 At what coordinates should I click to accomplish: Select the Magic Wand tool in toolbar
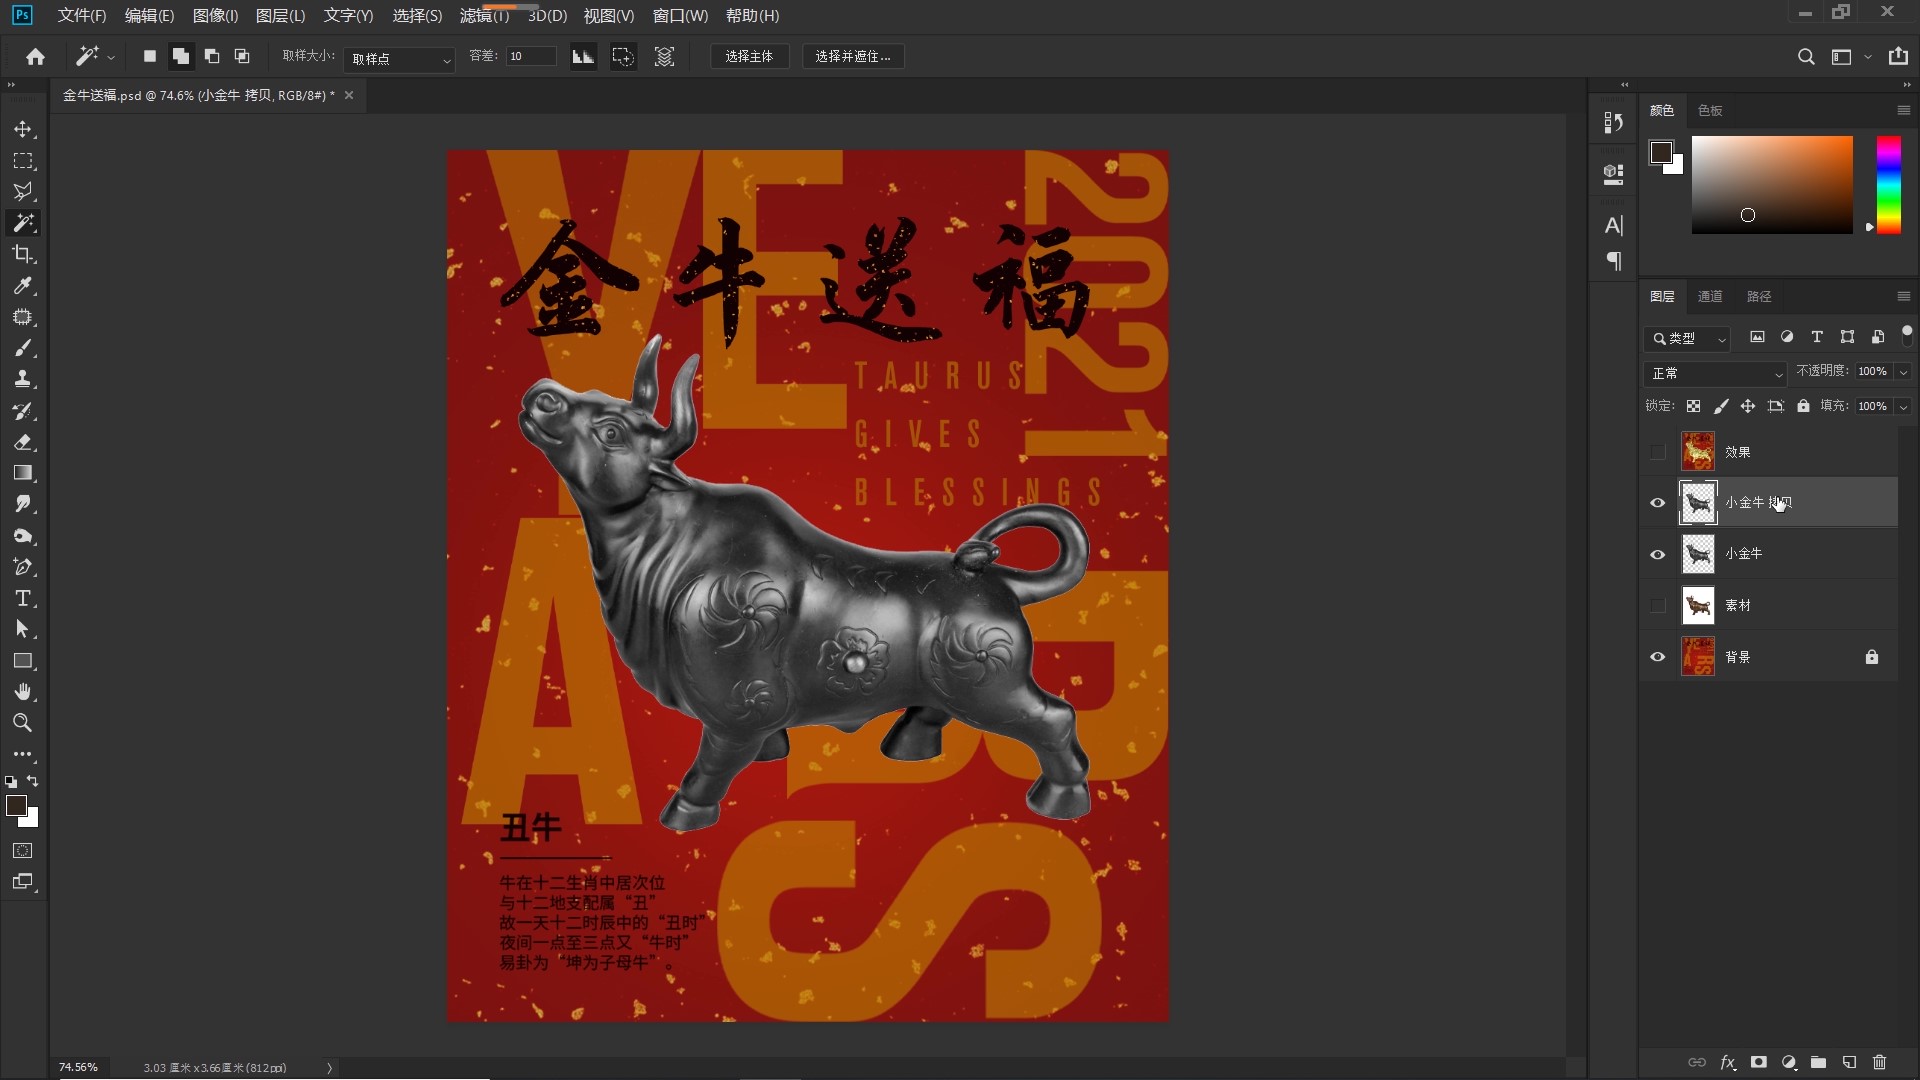coord(23,223)
